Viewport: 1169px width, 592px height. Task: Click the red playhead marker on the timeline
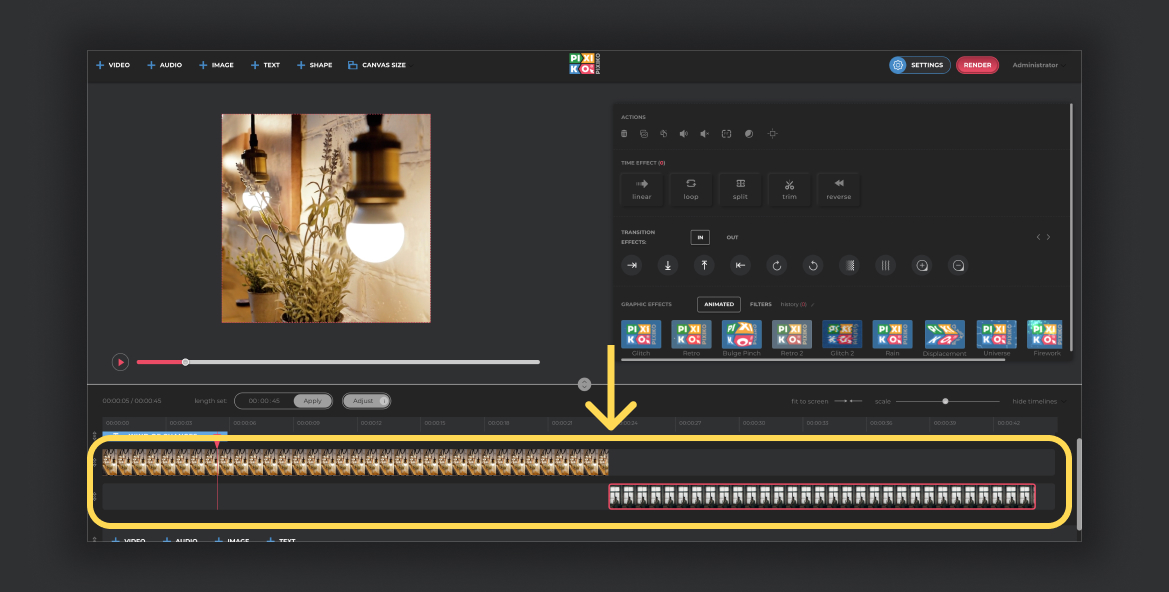[217, 444]
